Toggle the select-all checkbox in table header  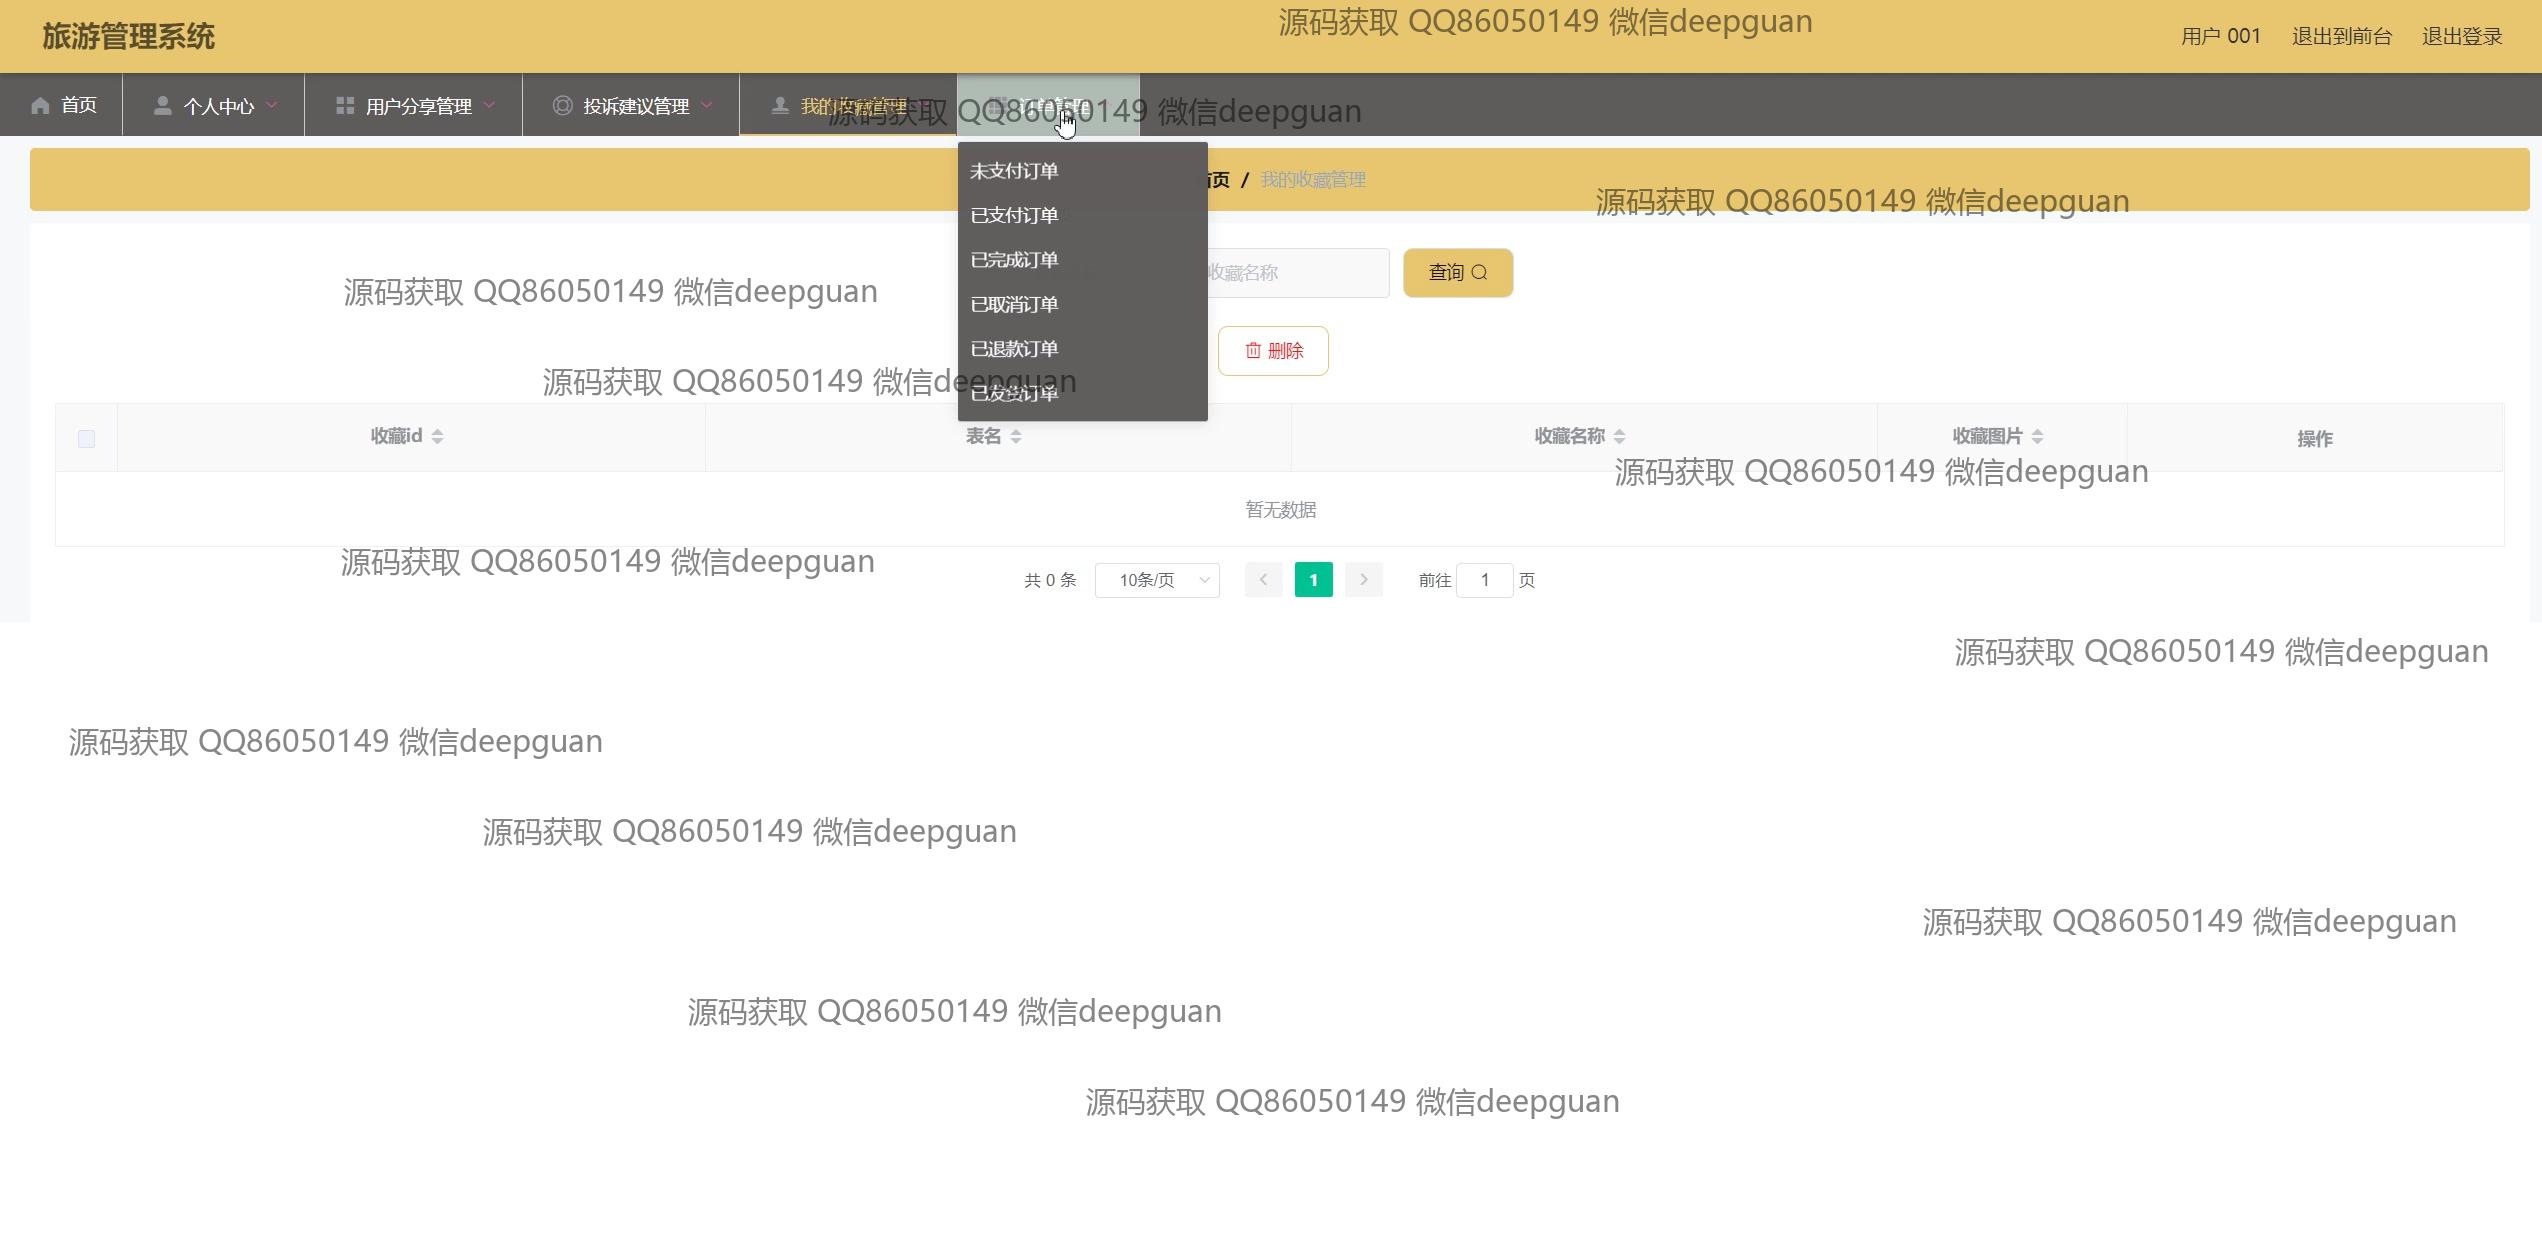tap(87, 439)
